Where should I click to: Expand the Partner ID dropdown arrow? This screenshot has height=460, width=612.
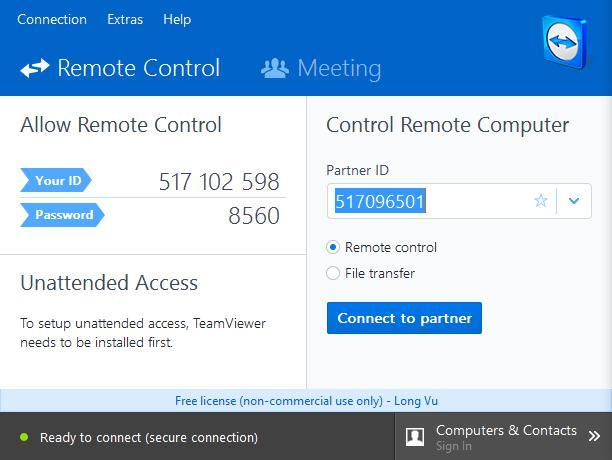tap(574, 201)
